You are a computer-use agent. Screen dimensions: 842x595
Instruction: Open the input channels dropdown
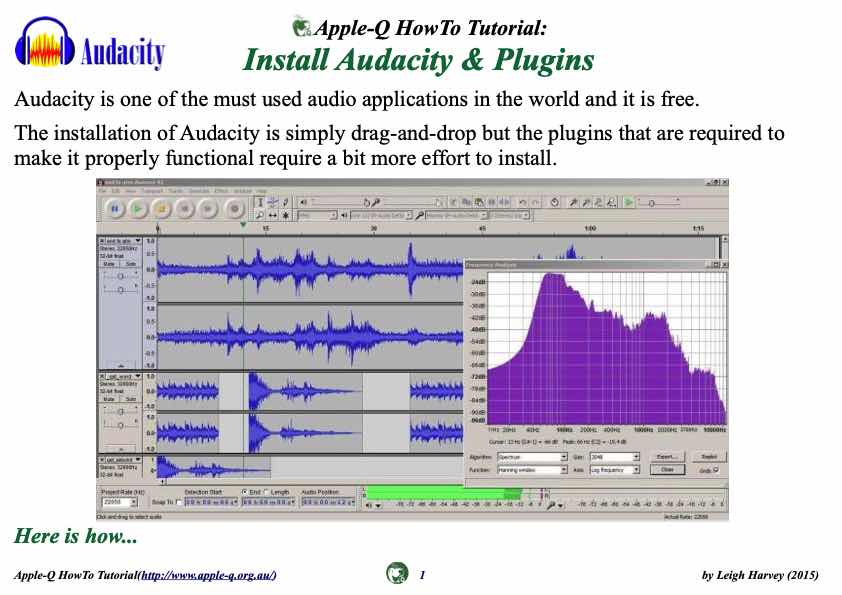[509, 215]
